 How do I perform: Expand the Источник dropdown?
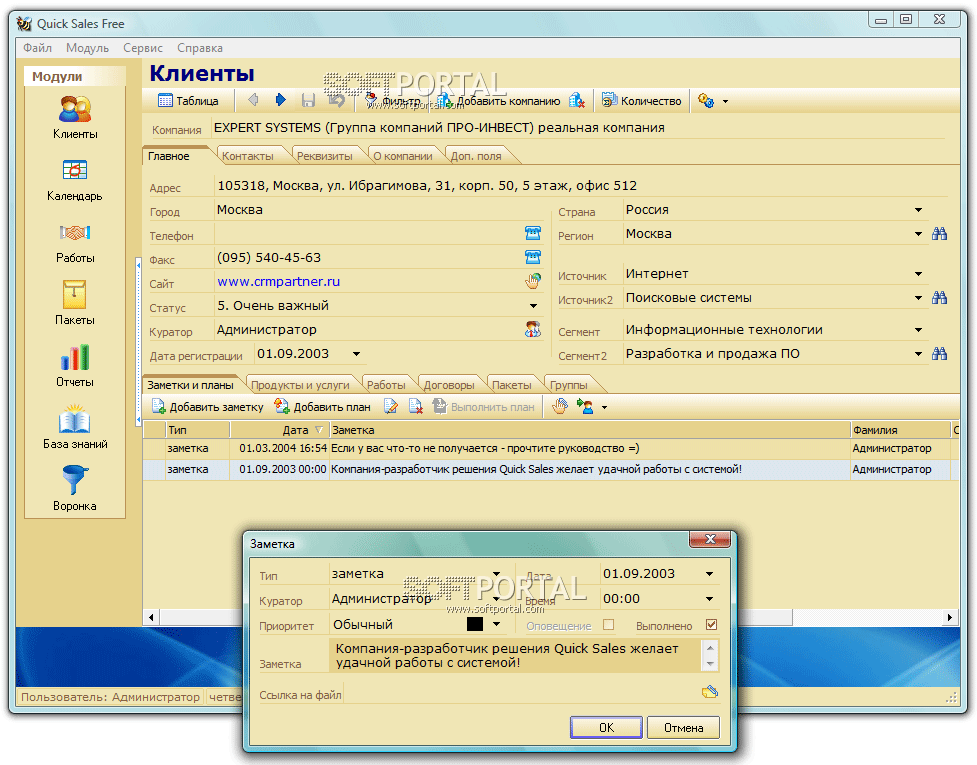pos(918,274)
